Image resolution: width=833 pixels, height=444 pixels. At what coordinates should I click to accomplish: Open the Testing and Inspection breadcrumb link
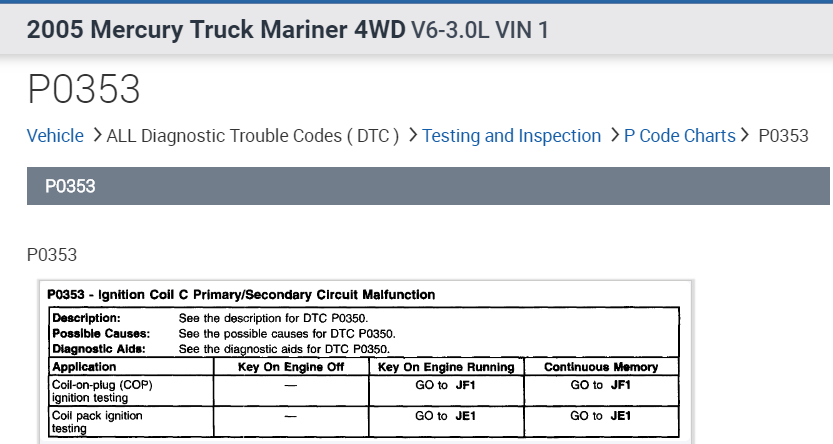[511, 136]
